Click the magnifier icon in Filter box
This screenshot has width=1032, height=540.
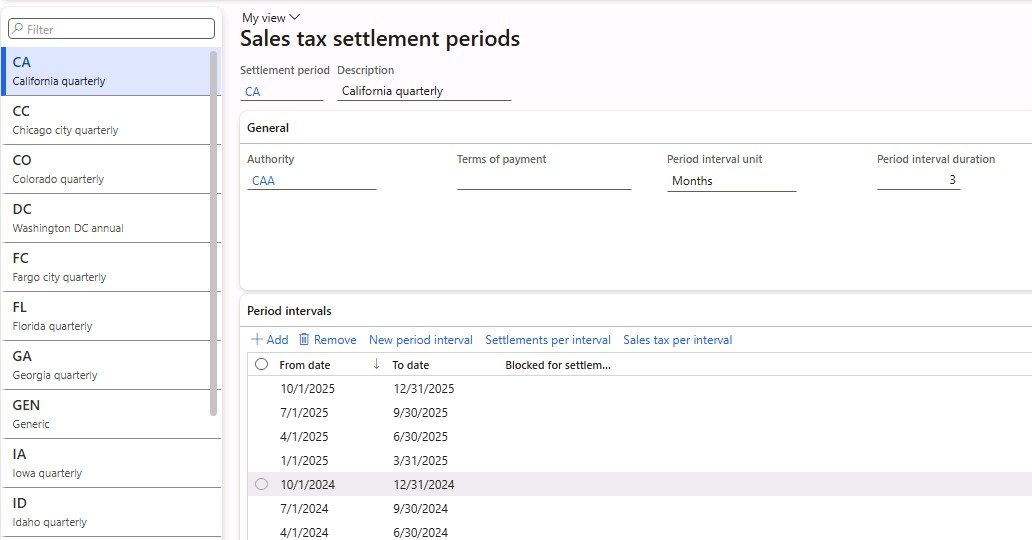click(x=18, y=29)
